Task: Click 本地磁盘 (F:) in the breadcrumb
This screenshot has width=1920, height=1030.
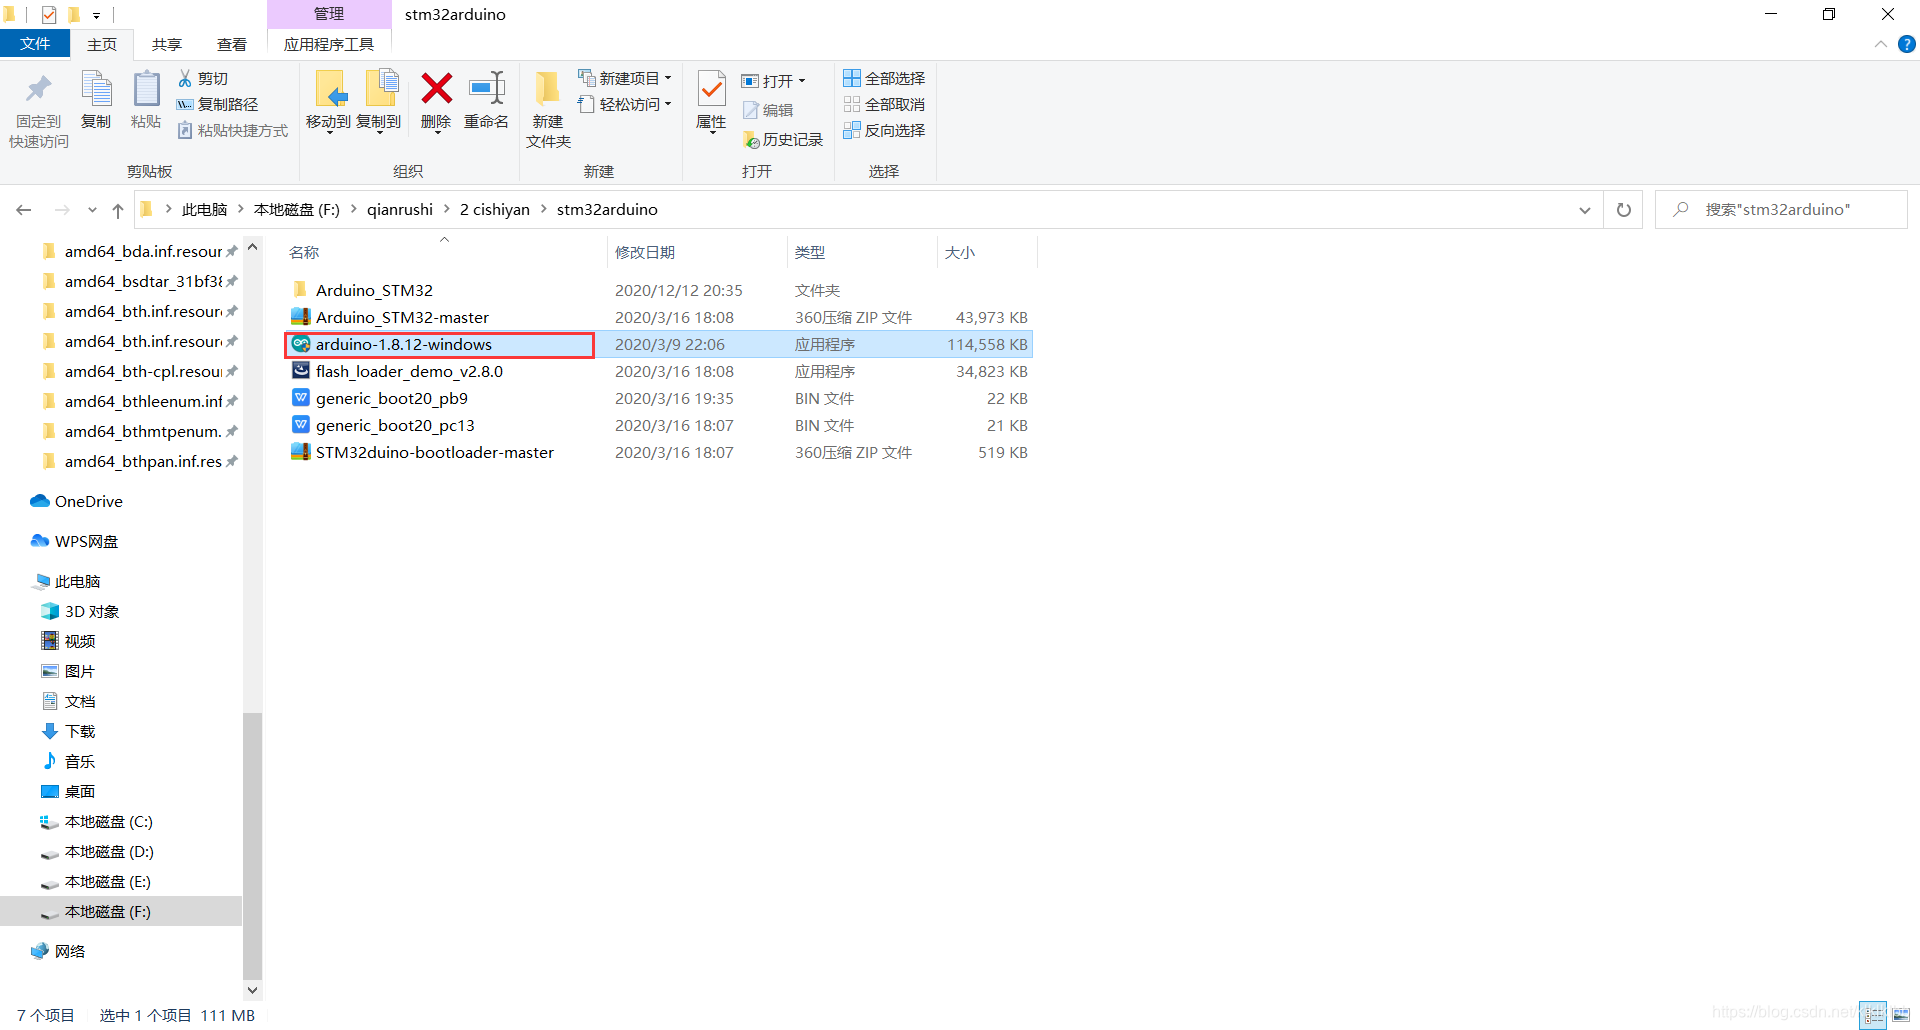Action: pyautogui.click(x=297, y=209)
